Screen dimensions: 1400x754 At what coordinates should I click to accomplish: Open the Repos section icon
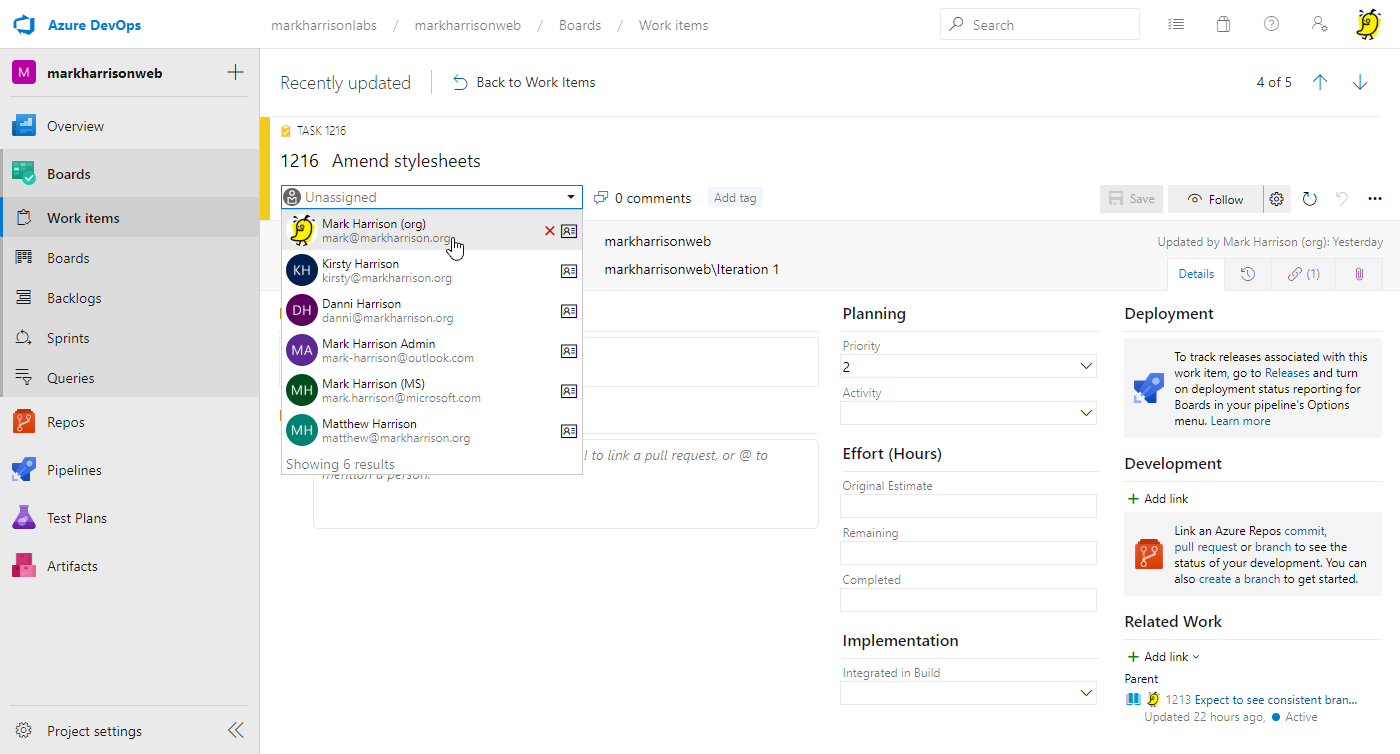[24, 422]
